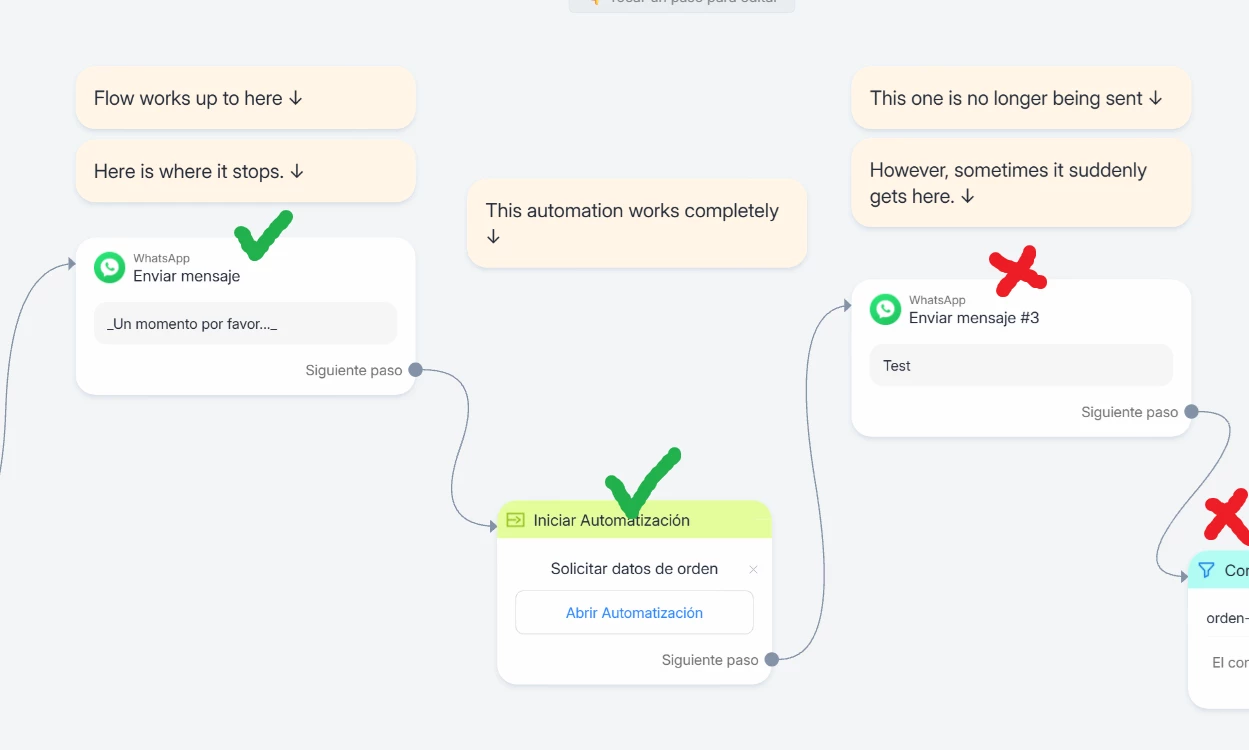Click the Iniciar Automatización header icon
Screen dimensions: 1249x750
[516, 520]
